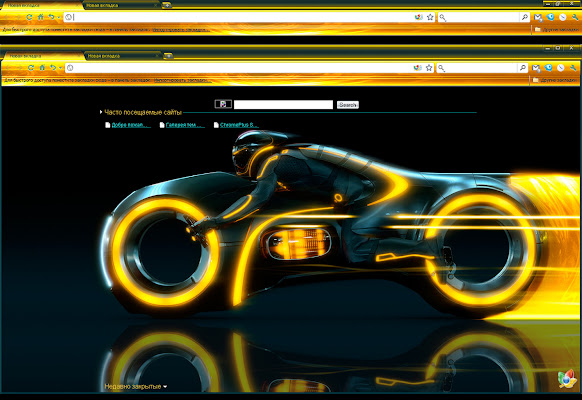Go to home page in top window

click(40, 17)
